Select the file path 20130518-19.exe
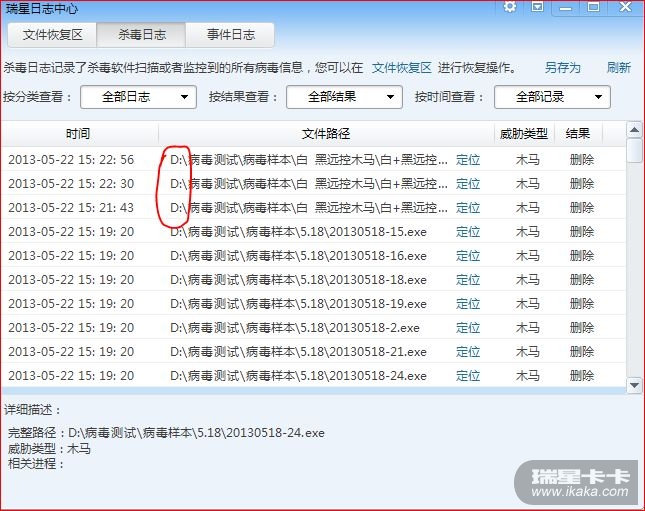 [298, 304]
